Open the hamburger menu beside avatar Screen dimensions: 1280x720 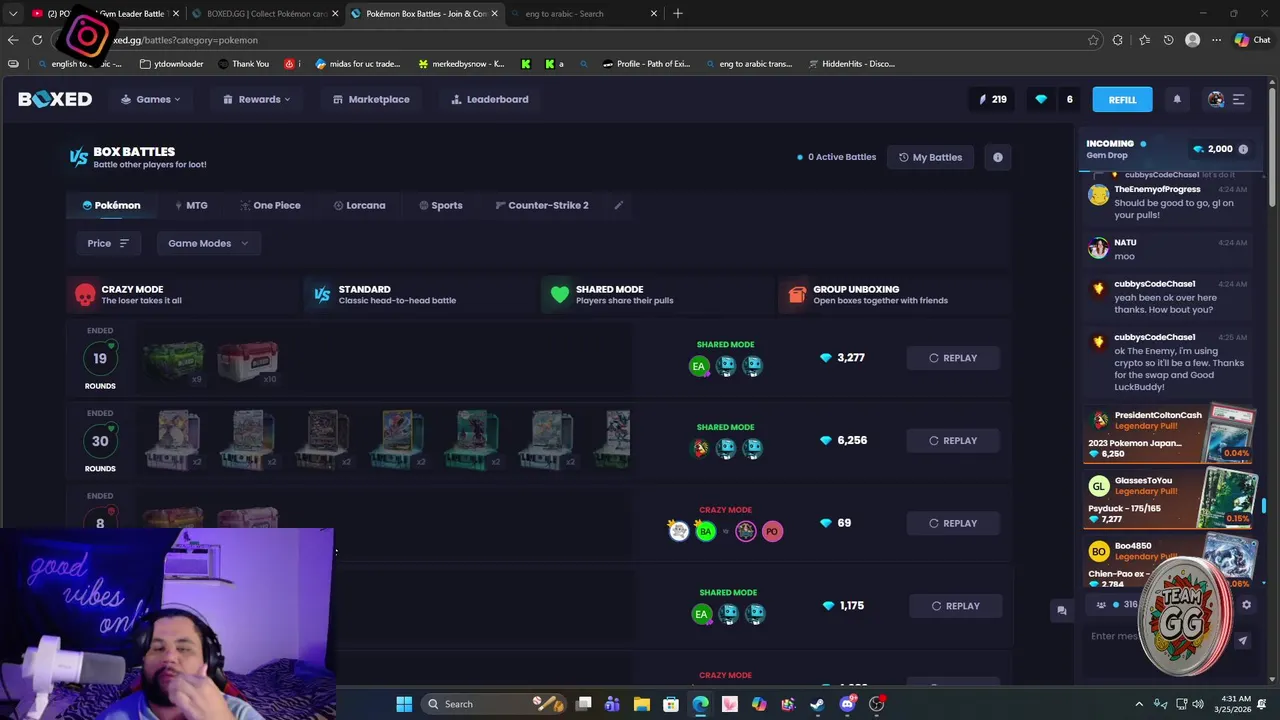click(1238, 99)
